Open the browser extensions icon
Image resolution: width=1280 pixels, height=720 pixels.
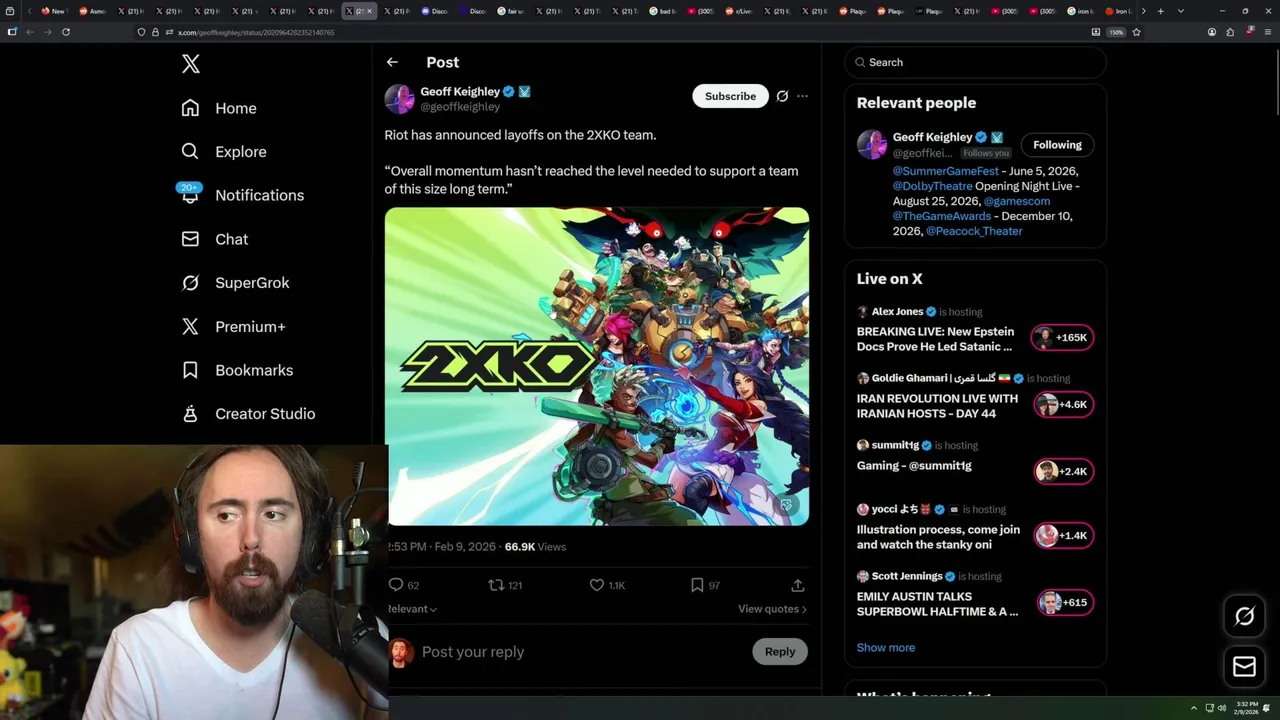[1230, 32]
